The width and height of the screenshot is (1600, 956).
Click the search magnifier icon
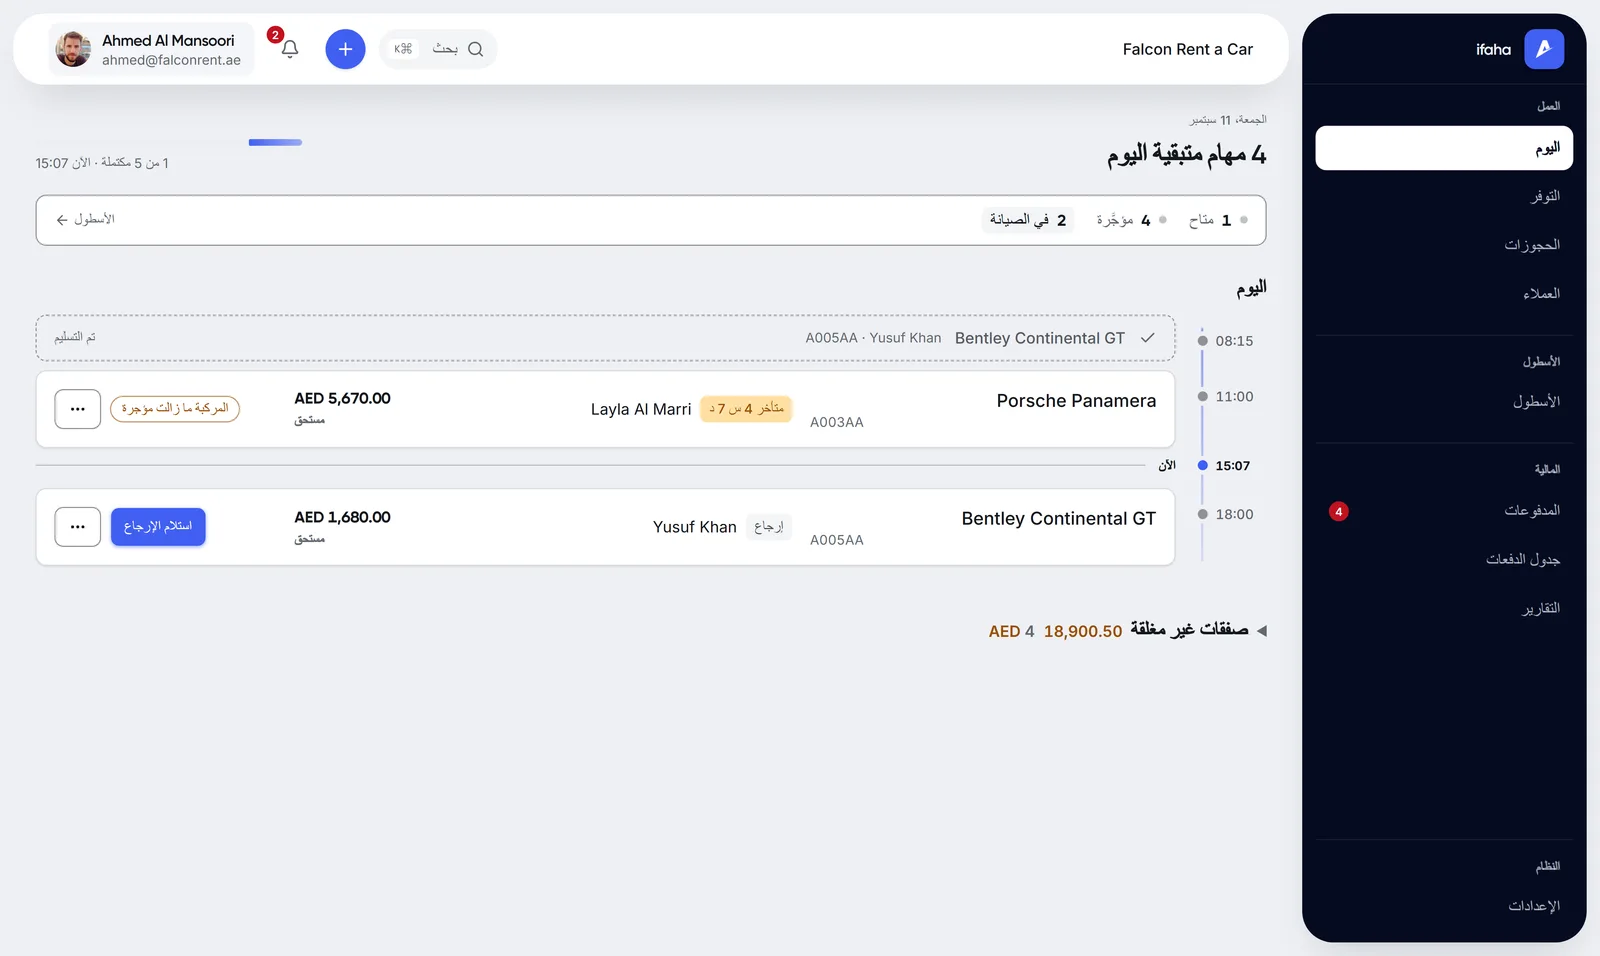click(476, 49)
